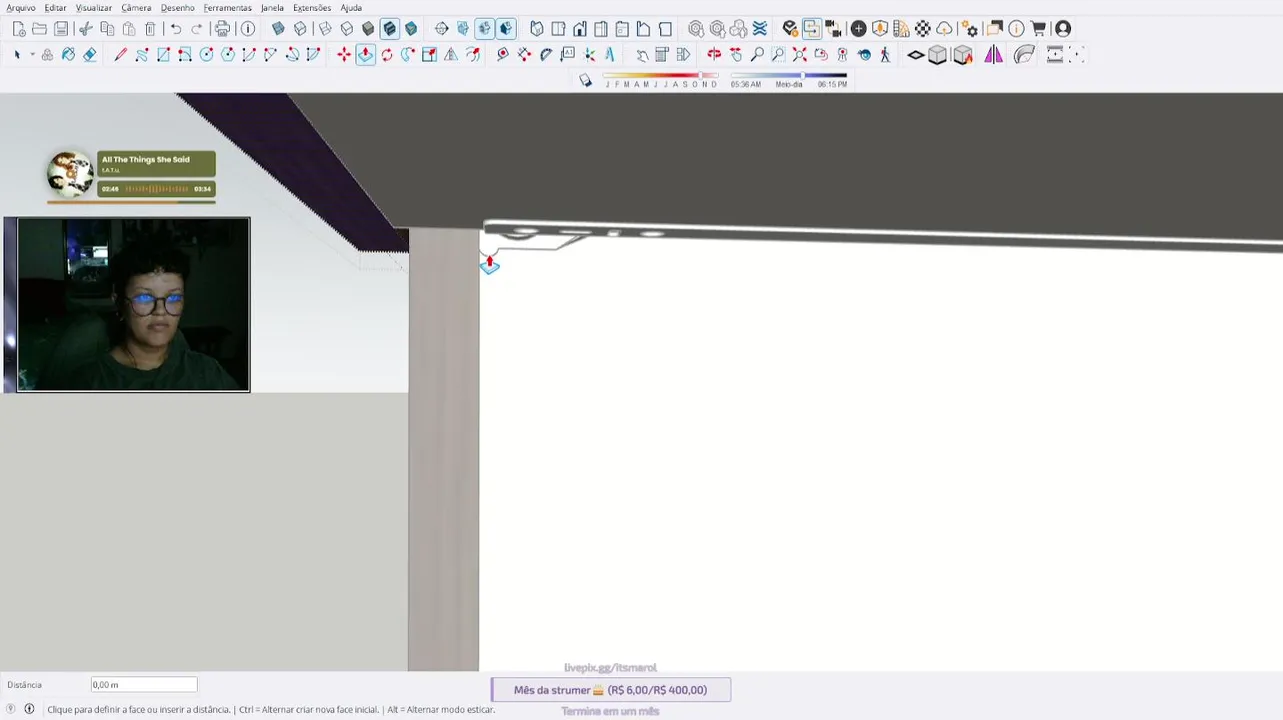This screenshot has height=720, width=1283.
Task: Select the Rotate tool
Action: 387,55
